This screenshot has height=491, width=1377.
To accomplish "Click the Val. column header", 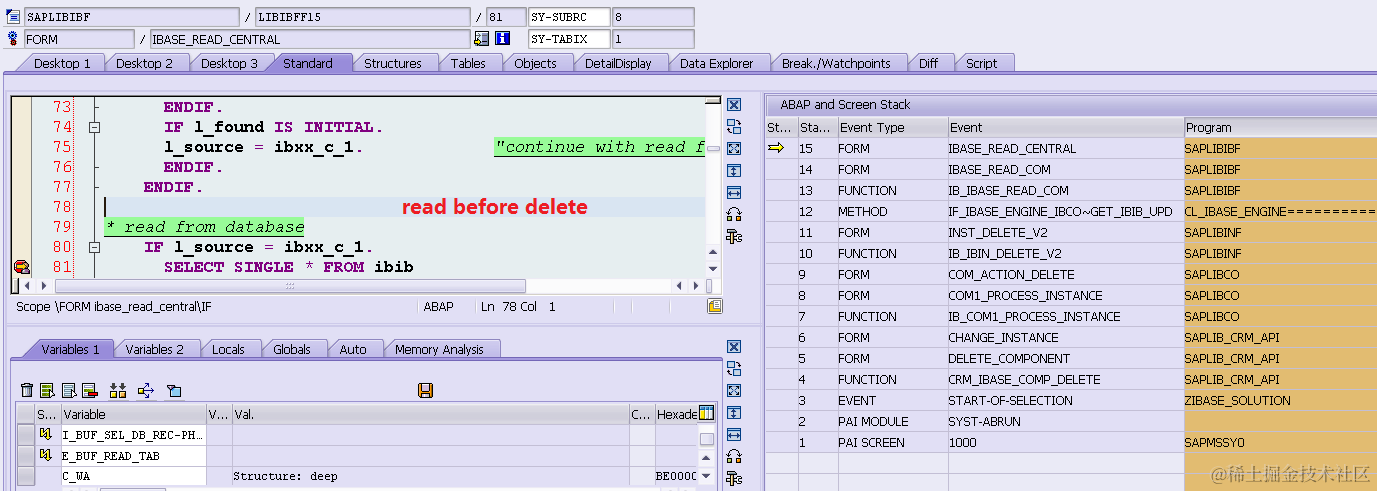I will click(x=430, y=414).
